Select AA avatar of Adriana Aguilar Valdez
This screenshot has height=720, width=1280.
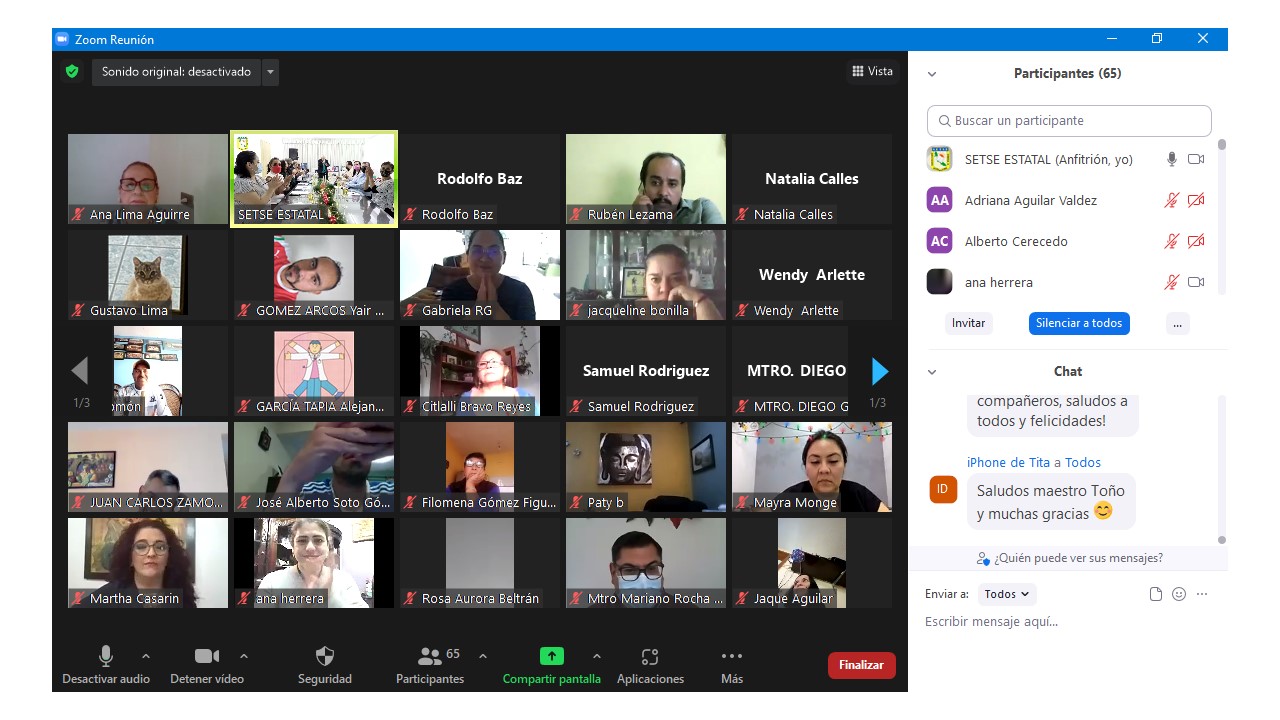[939, 200]
